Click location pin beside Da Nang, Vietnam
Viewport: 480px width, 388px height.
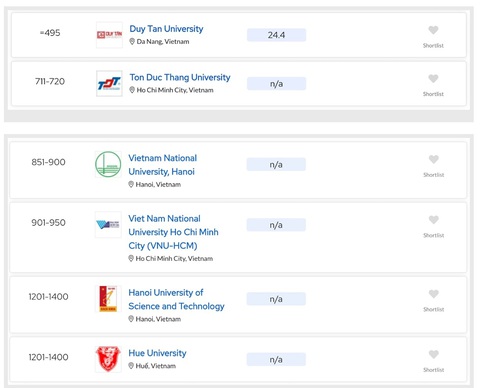click(132, 41)
